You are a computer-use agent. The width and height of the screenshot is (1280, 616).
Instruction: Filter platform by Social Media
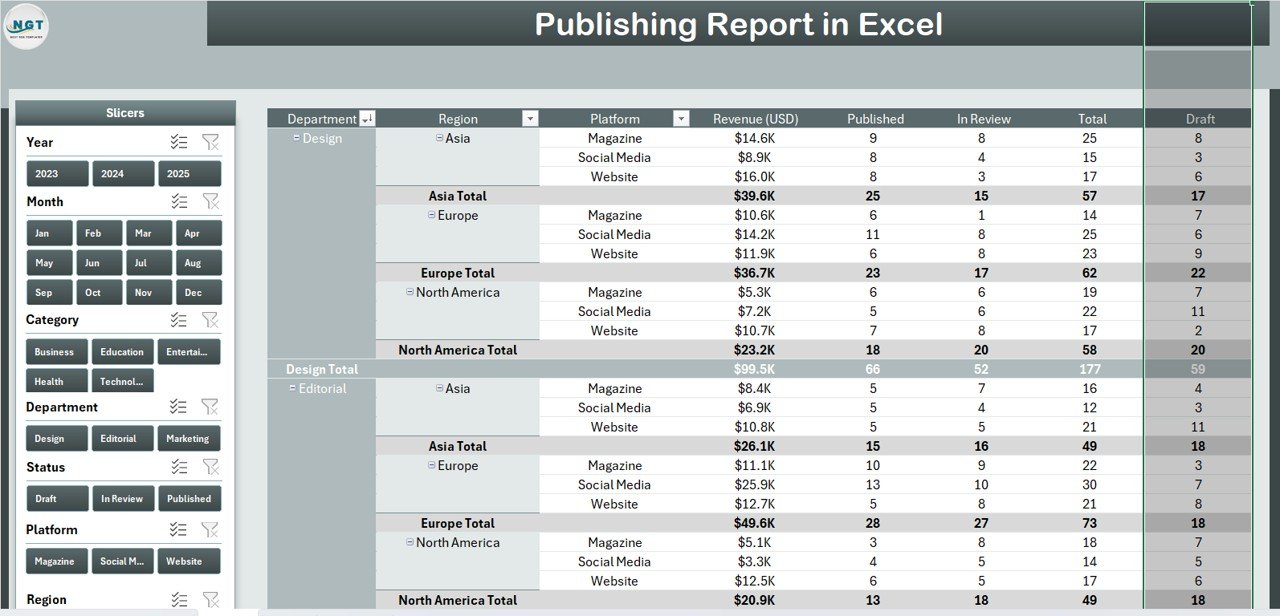pos(123,561)
